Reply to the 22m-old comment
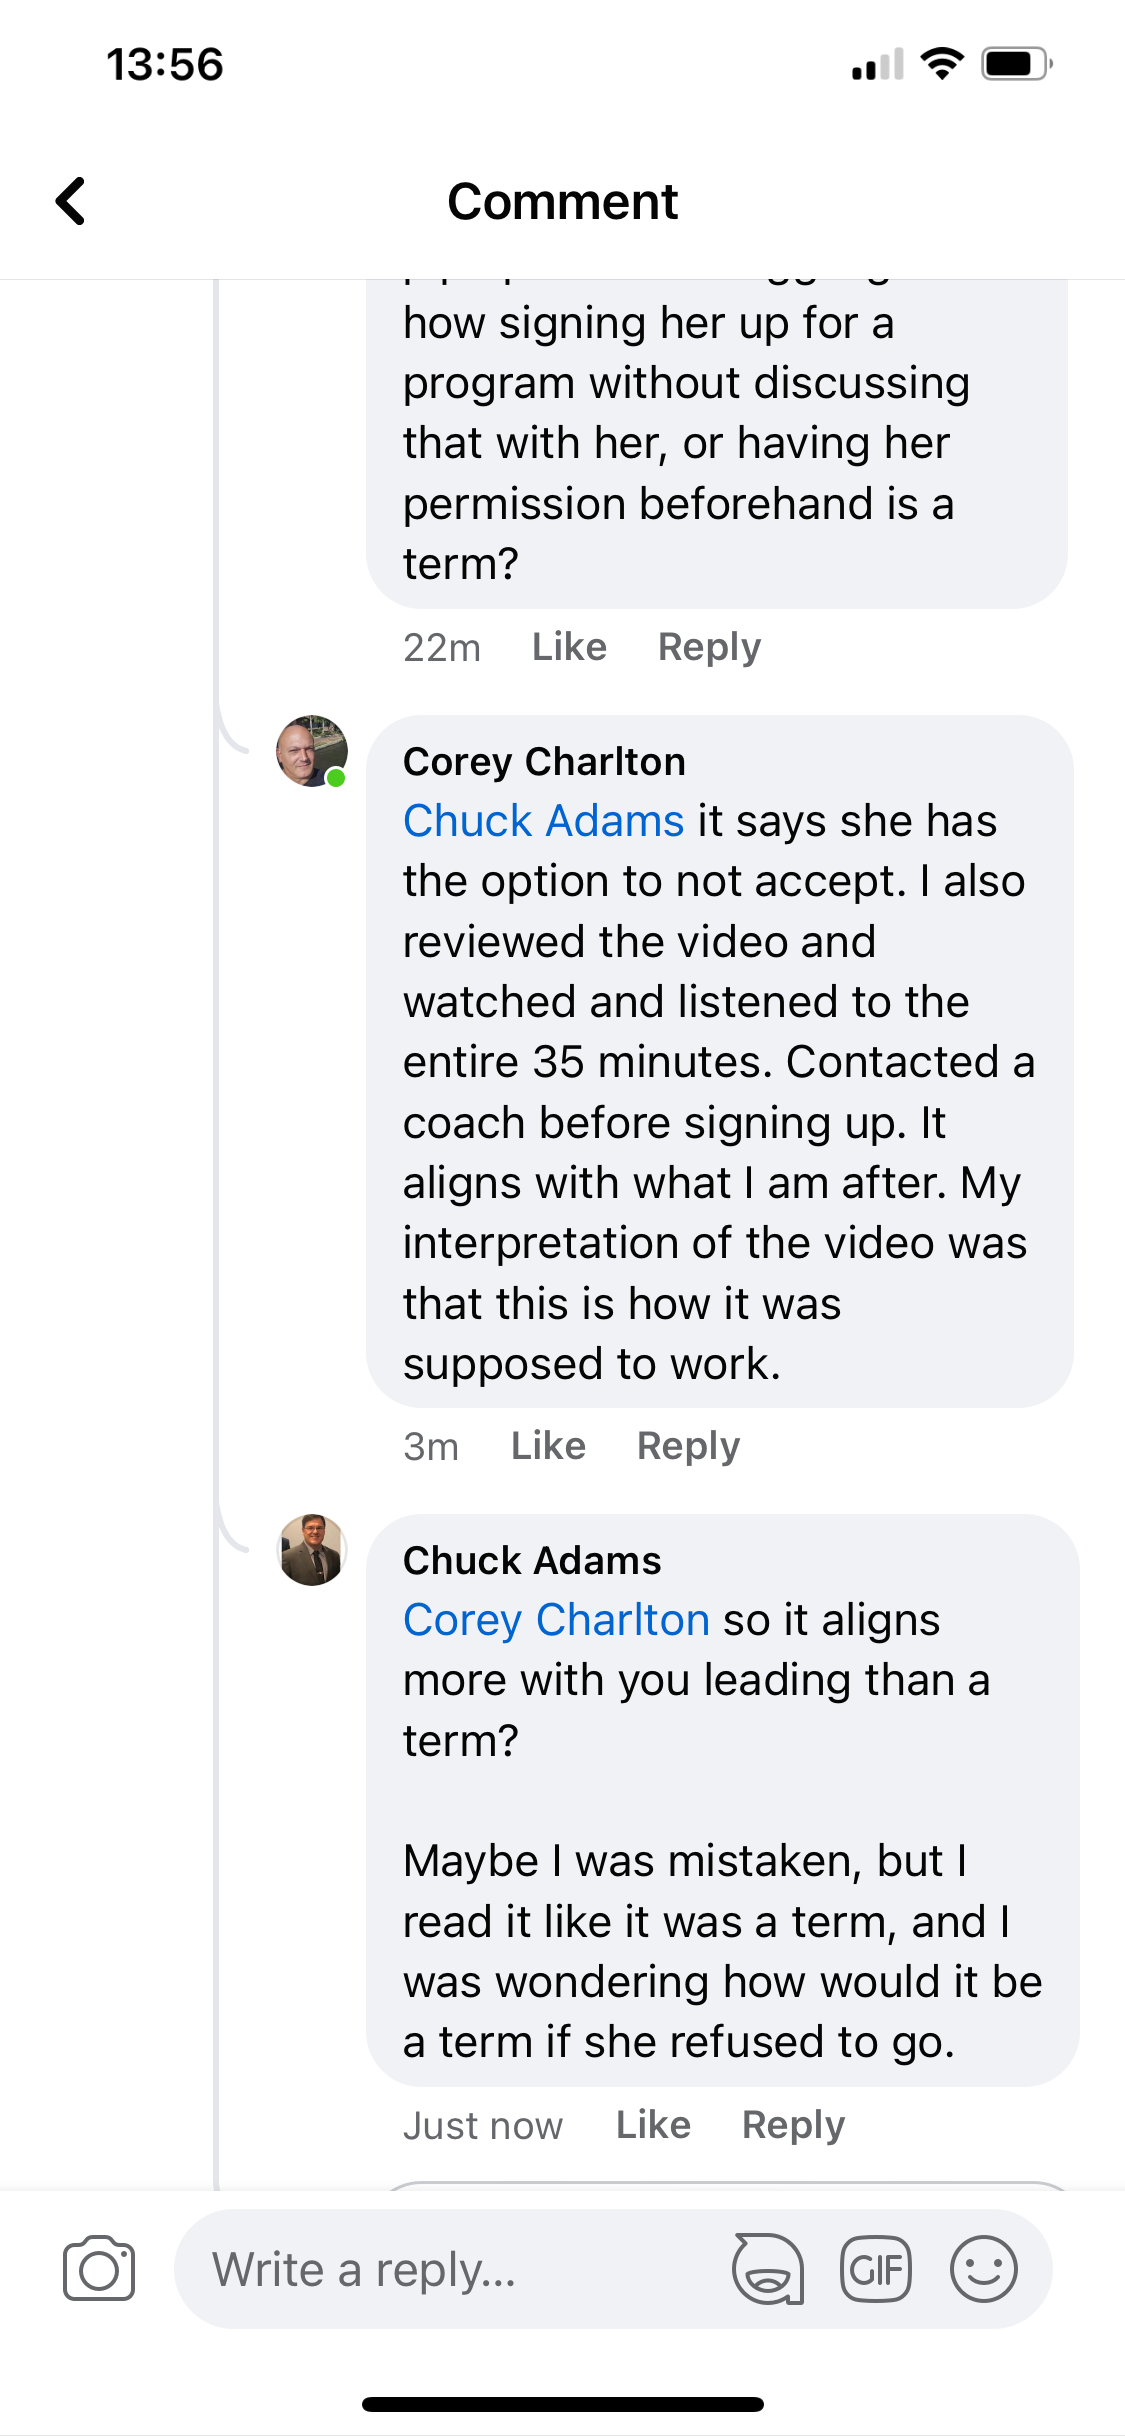This screenshot has height=2436, width=1125. click(709, 647)
